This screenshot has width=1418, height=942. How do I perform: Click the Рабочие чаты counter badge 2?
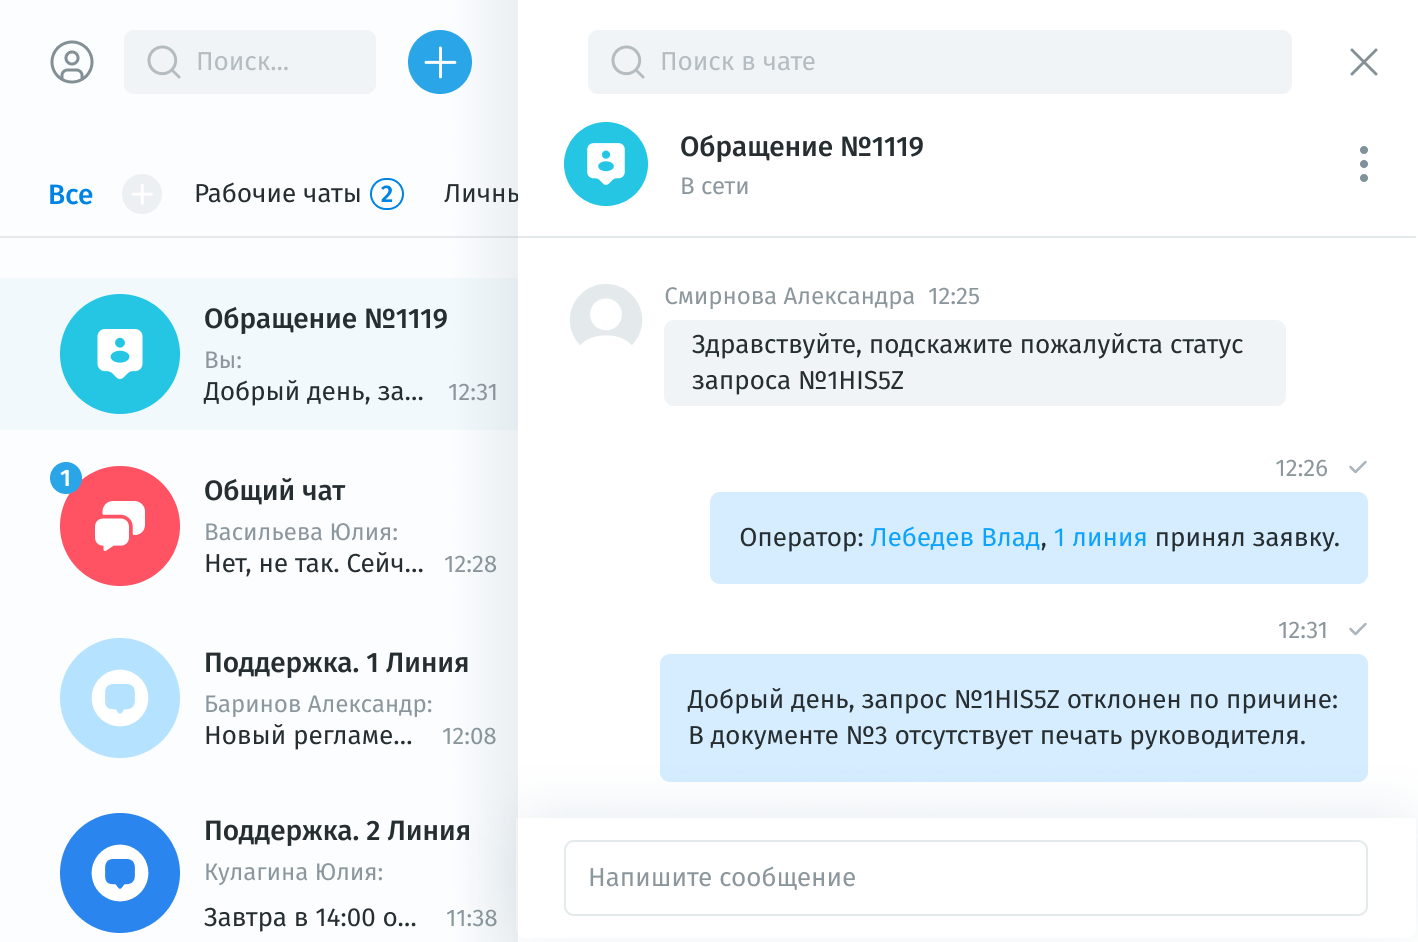click(x=387, y=194)
